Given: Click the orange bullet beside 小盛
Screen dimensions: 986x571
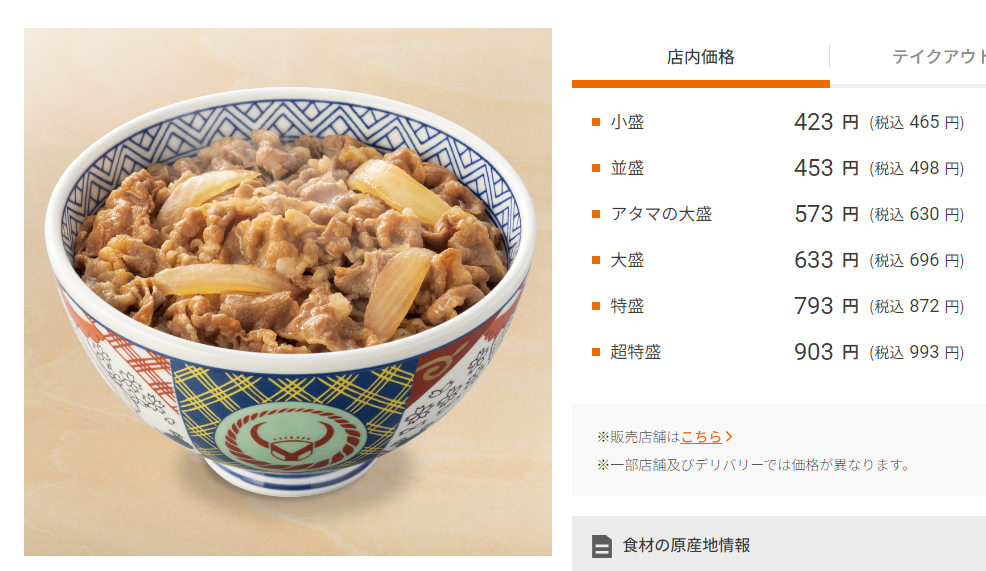Looking at the screenshot, I should point(596,122).
